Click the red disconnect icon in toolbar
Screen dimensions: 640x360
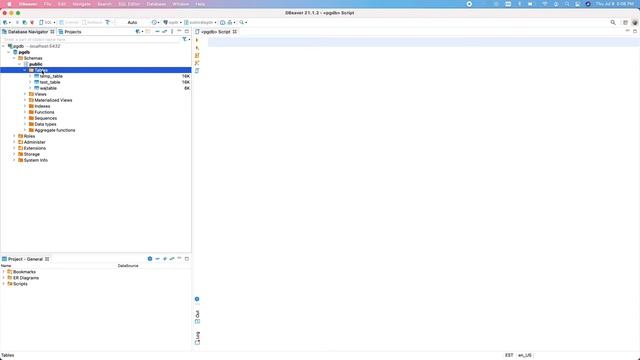pos(32,22)
